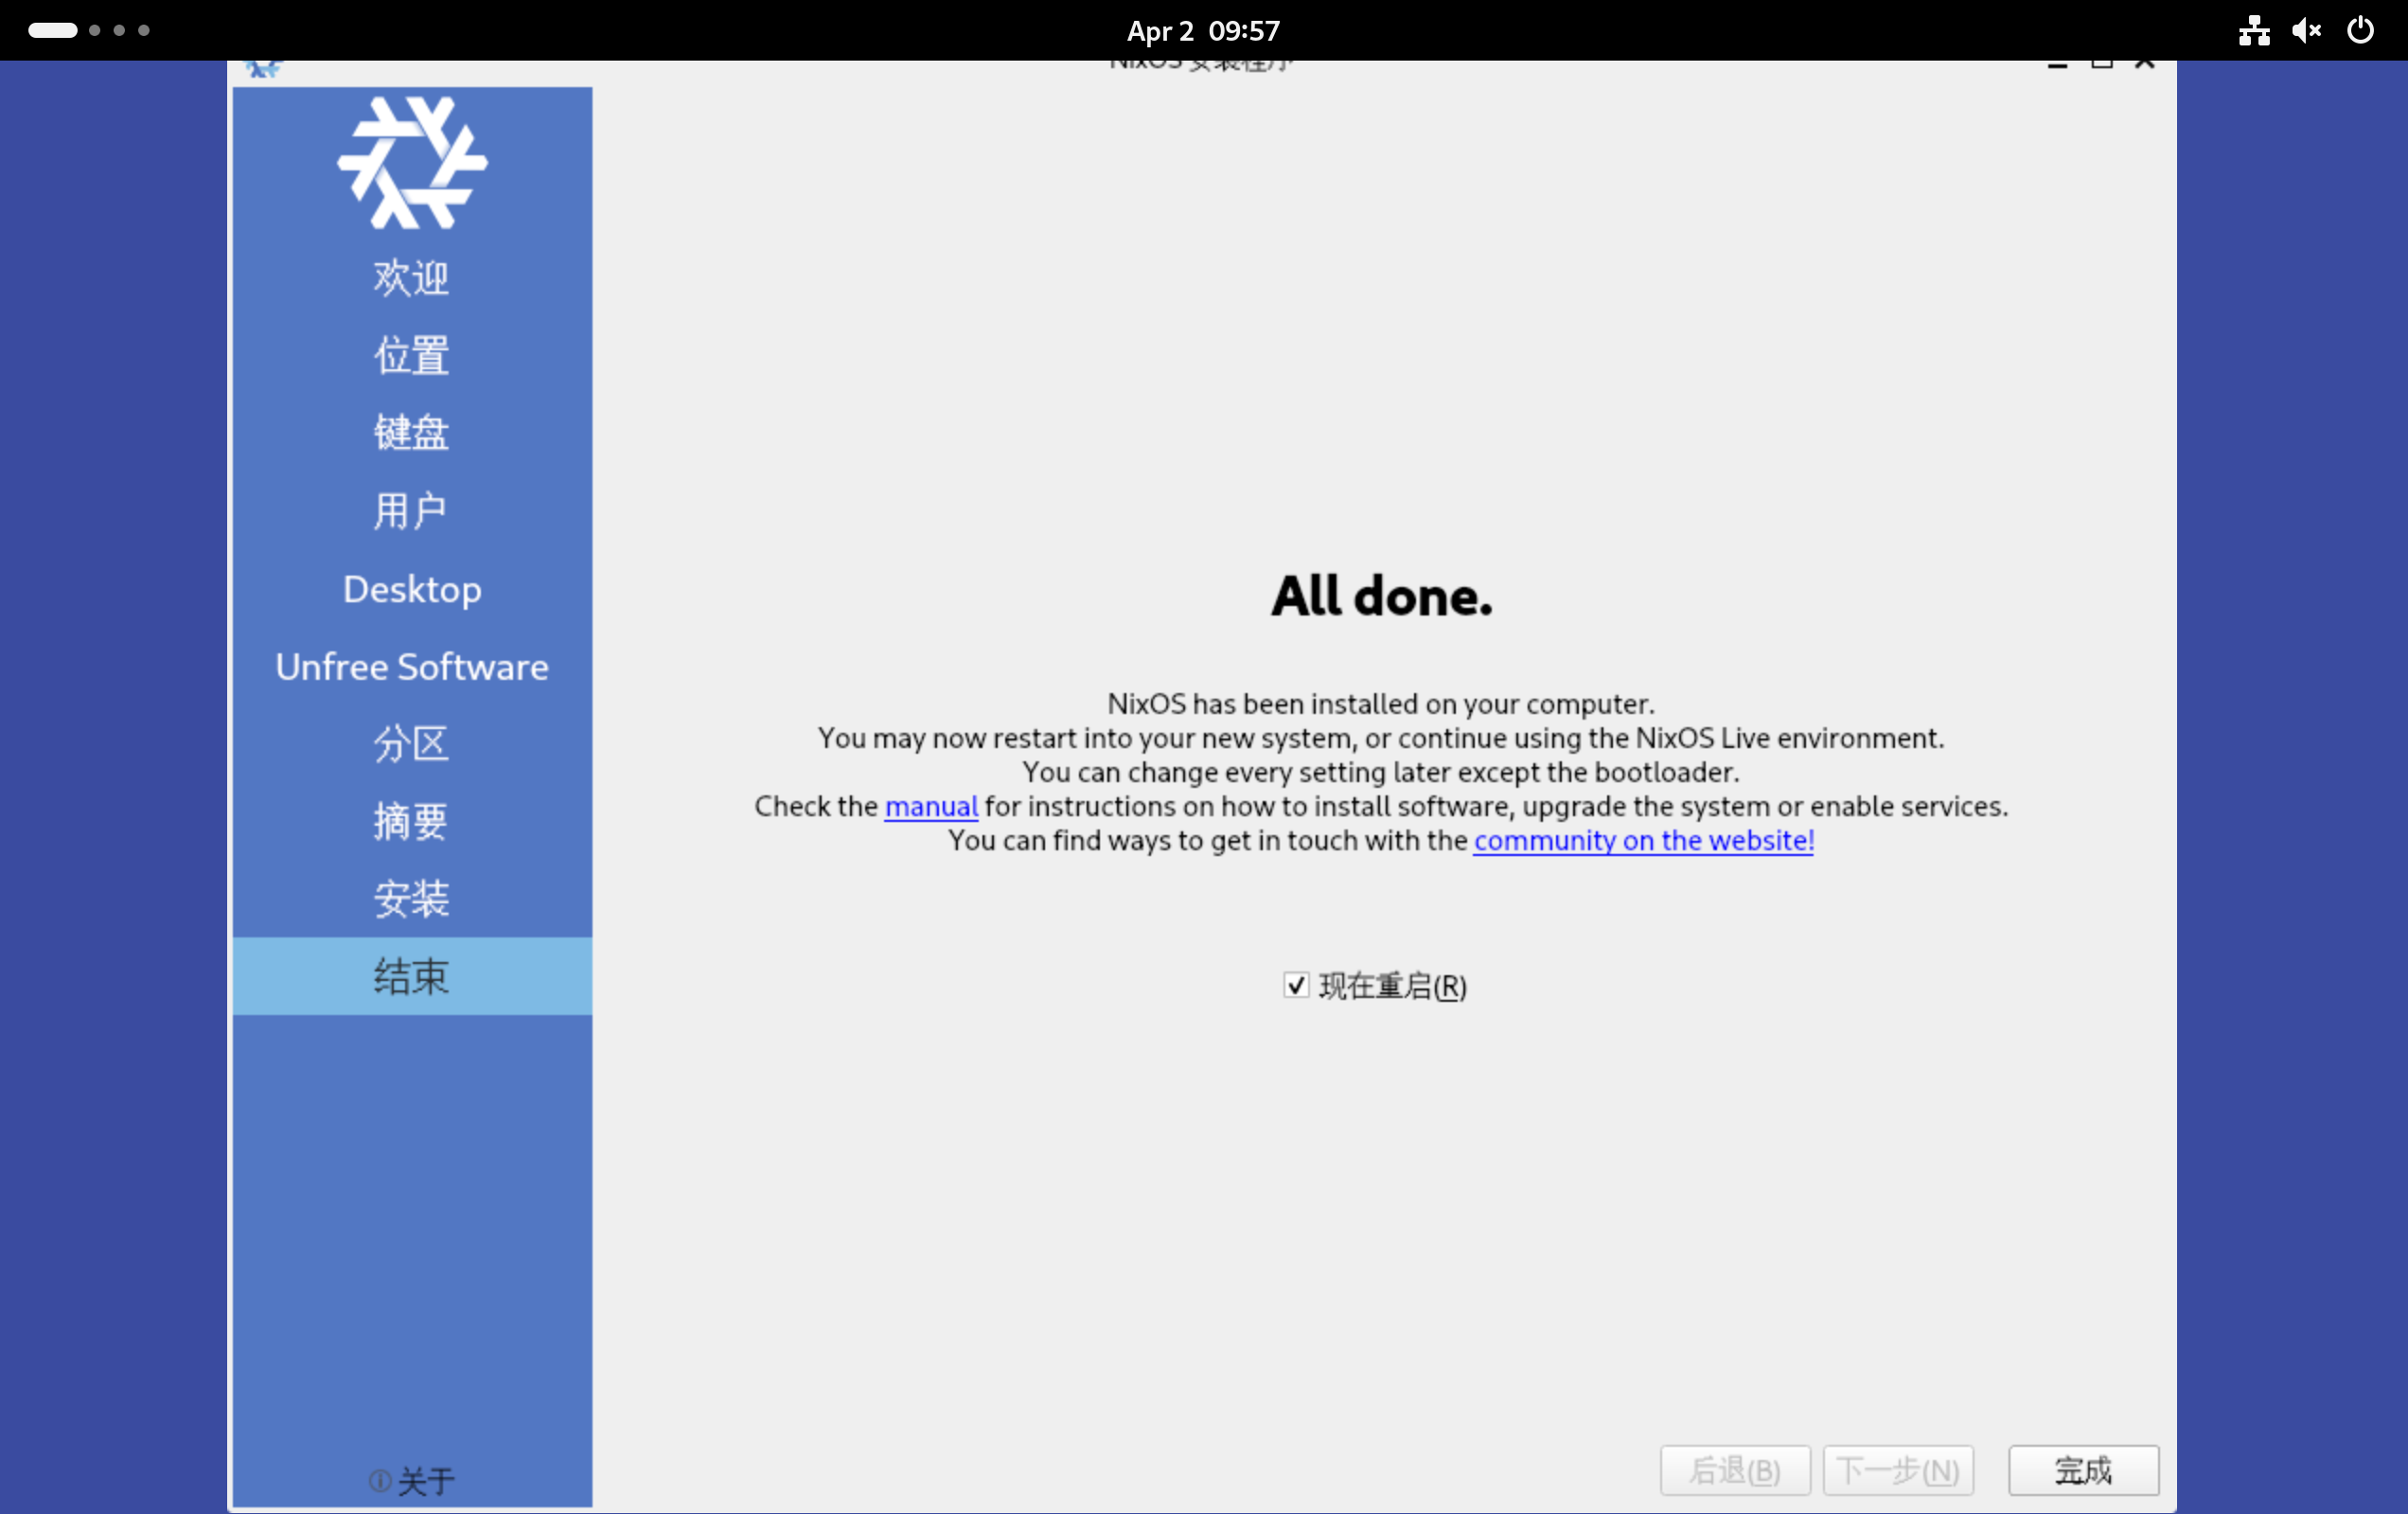Open the Desktop step in sidebar
This screenshot has width=2408, height=1514.
pyautogui.click(x=412, y=589)
